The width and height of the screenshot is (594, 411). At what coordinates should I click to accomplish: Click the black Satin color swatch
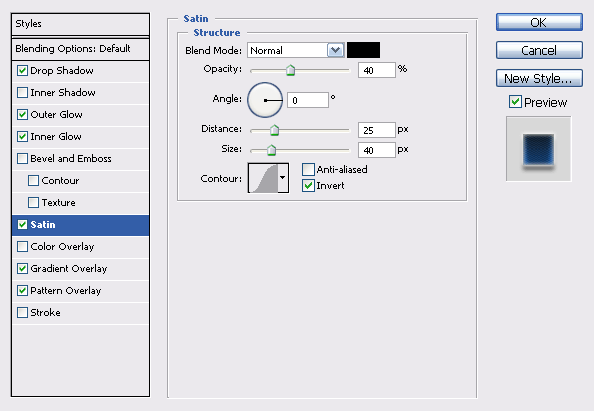363,50
